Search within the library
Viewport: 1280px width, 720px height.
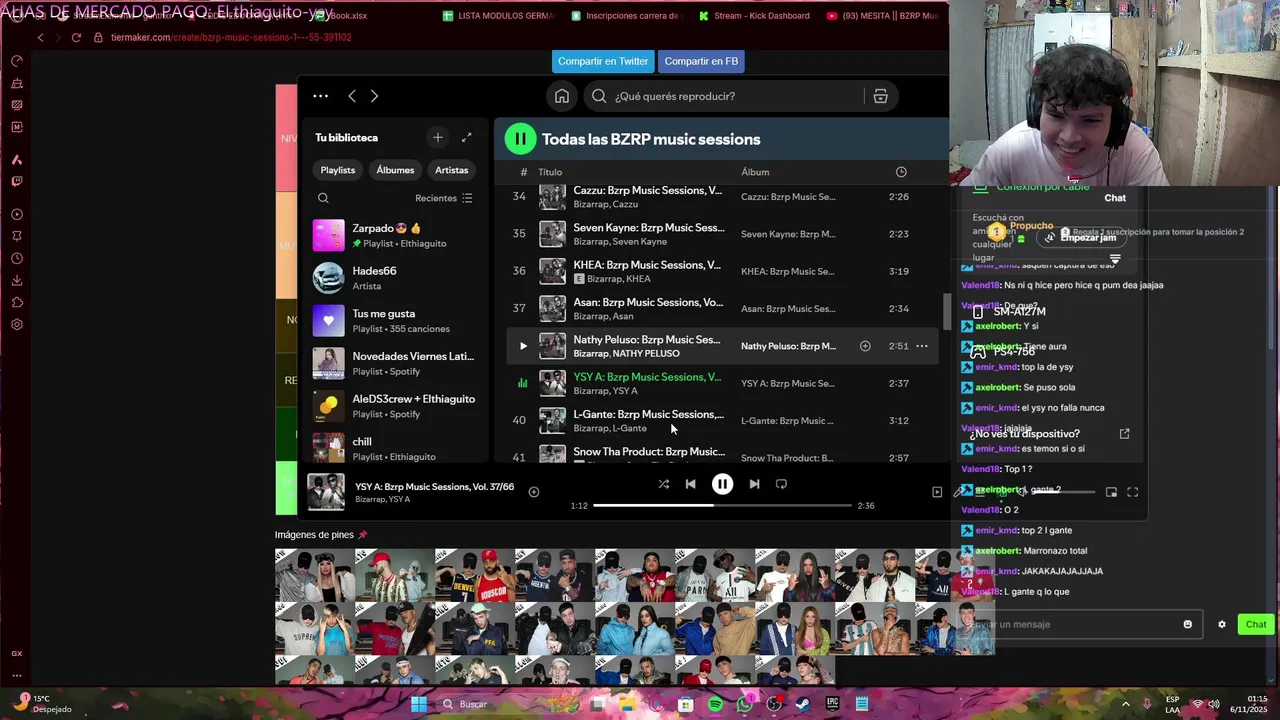click(323, 198)
